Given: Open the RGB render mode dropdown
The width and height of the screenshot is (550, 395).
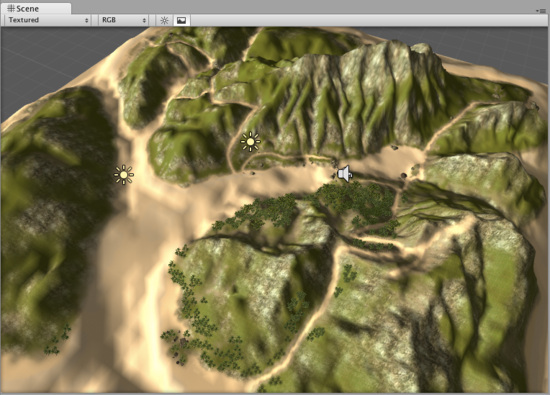Looking at the screenshot, I should point(124,20).
